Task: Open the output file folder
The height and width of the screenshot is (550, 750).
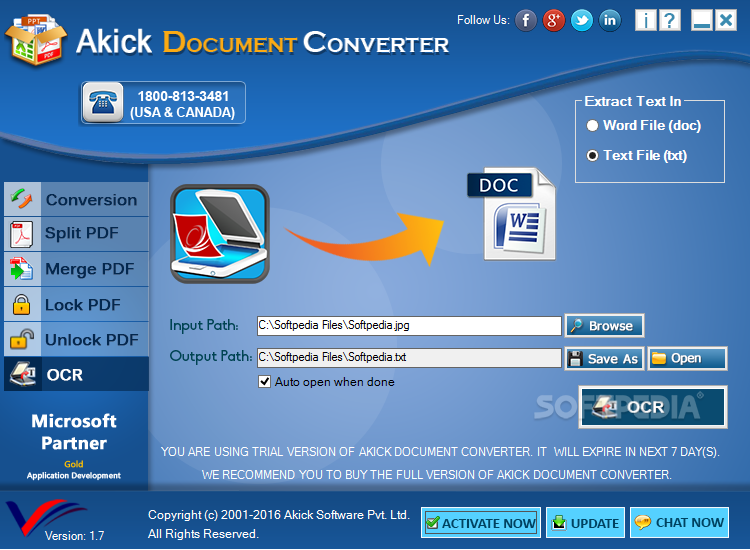Action: point(687,359)
